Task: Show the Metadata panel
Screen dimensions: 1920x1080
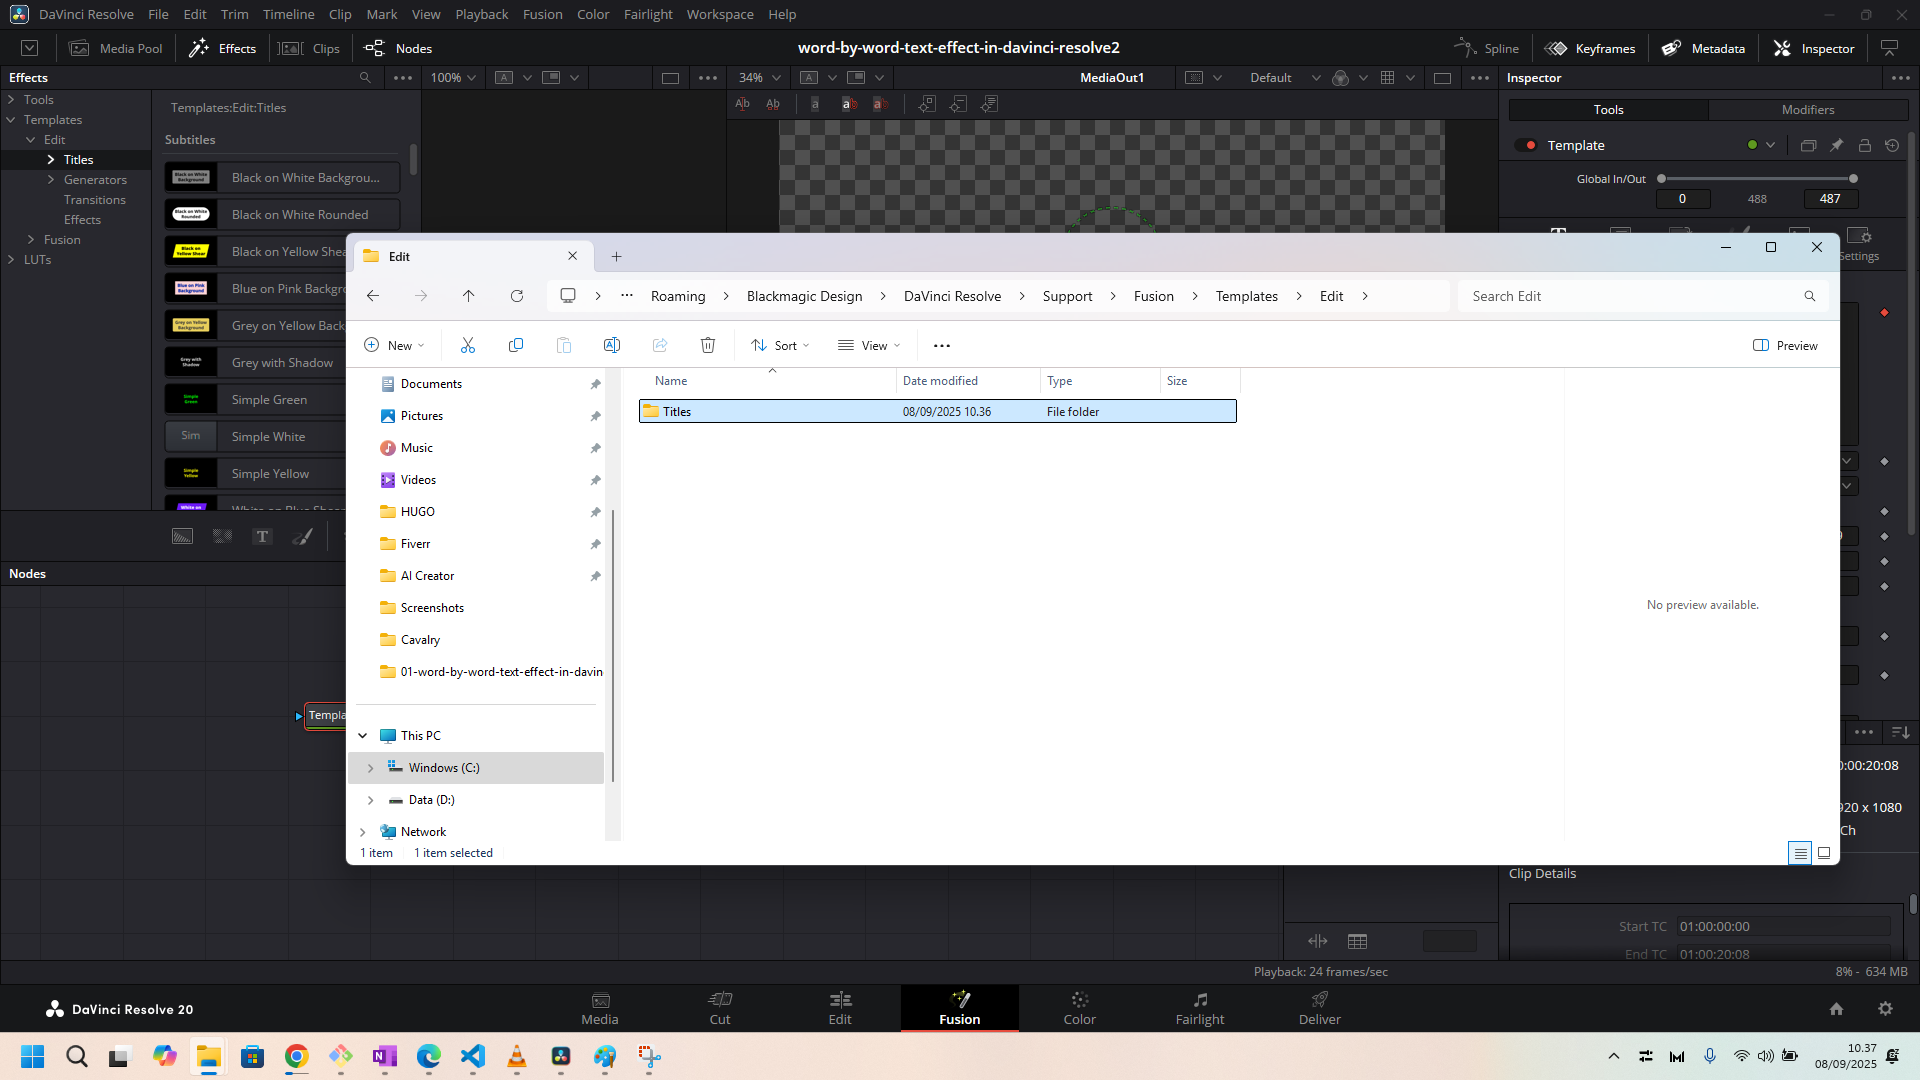Action: pos(1703,48)
